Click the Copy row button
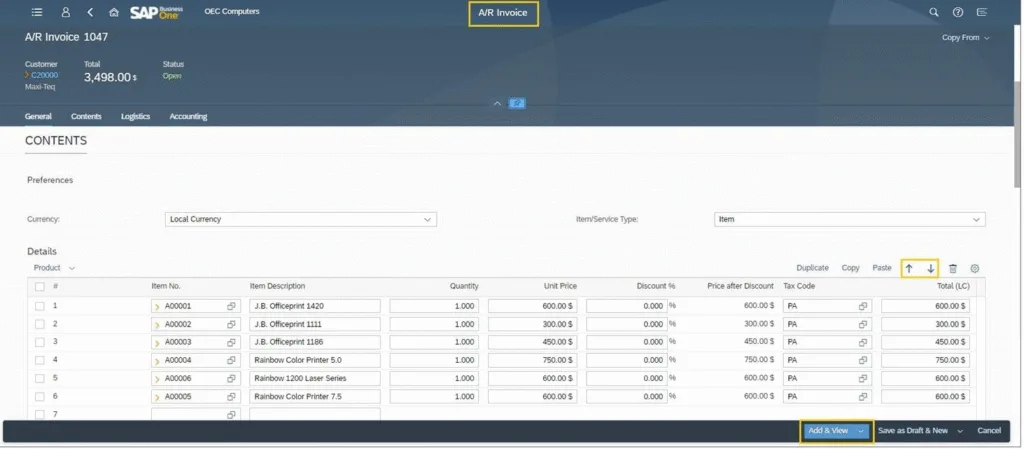 coord(850,268)
